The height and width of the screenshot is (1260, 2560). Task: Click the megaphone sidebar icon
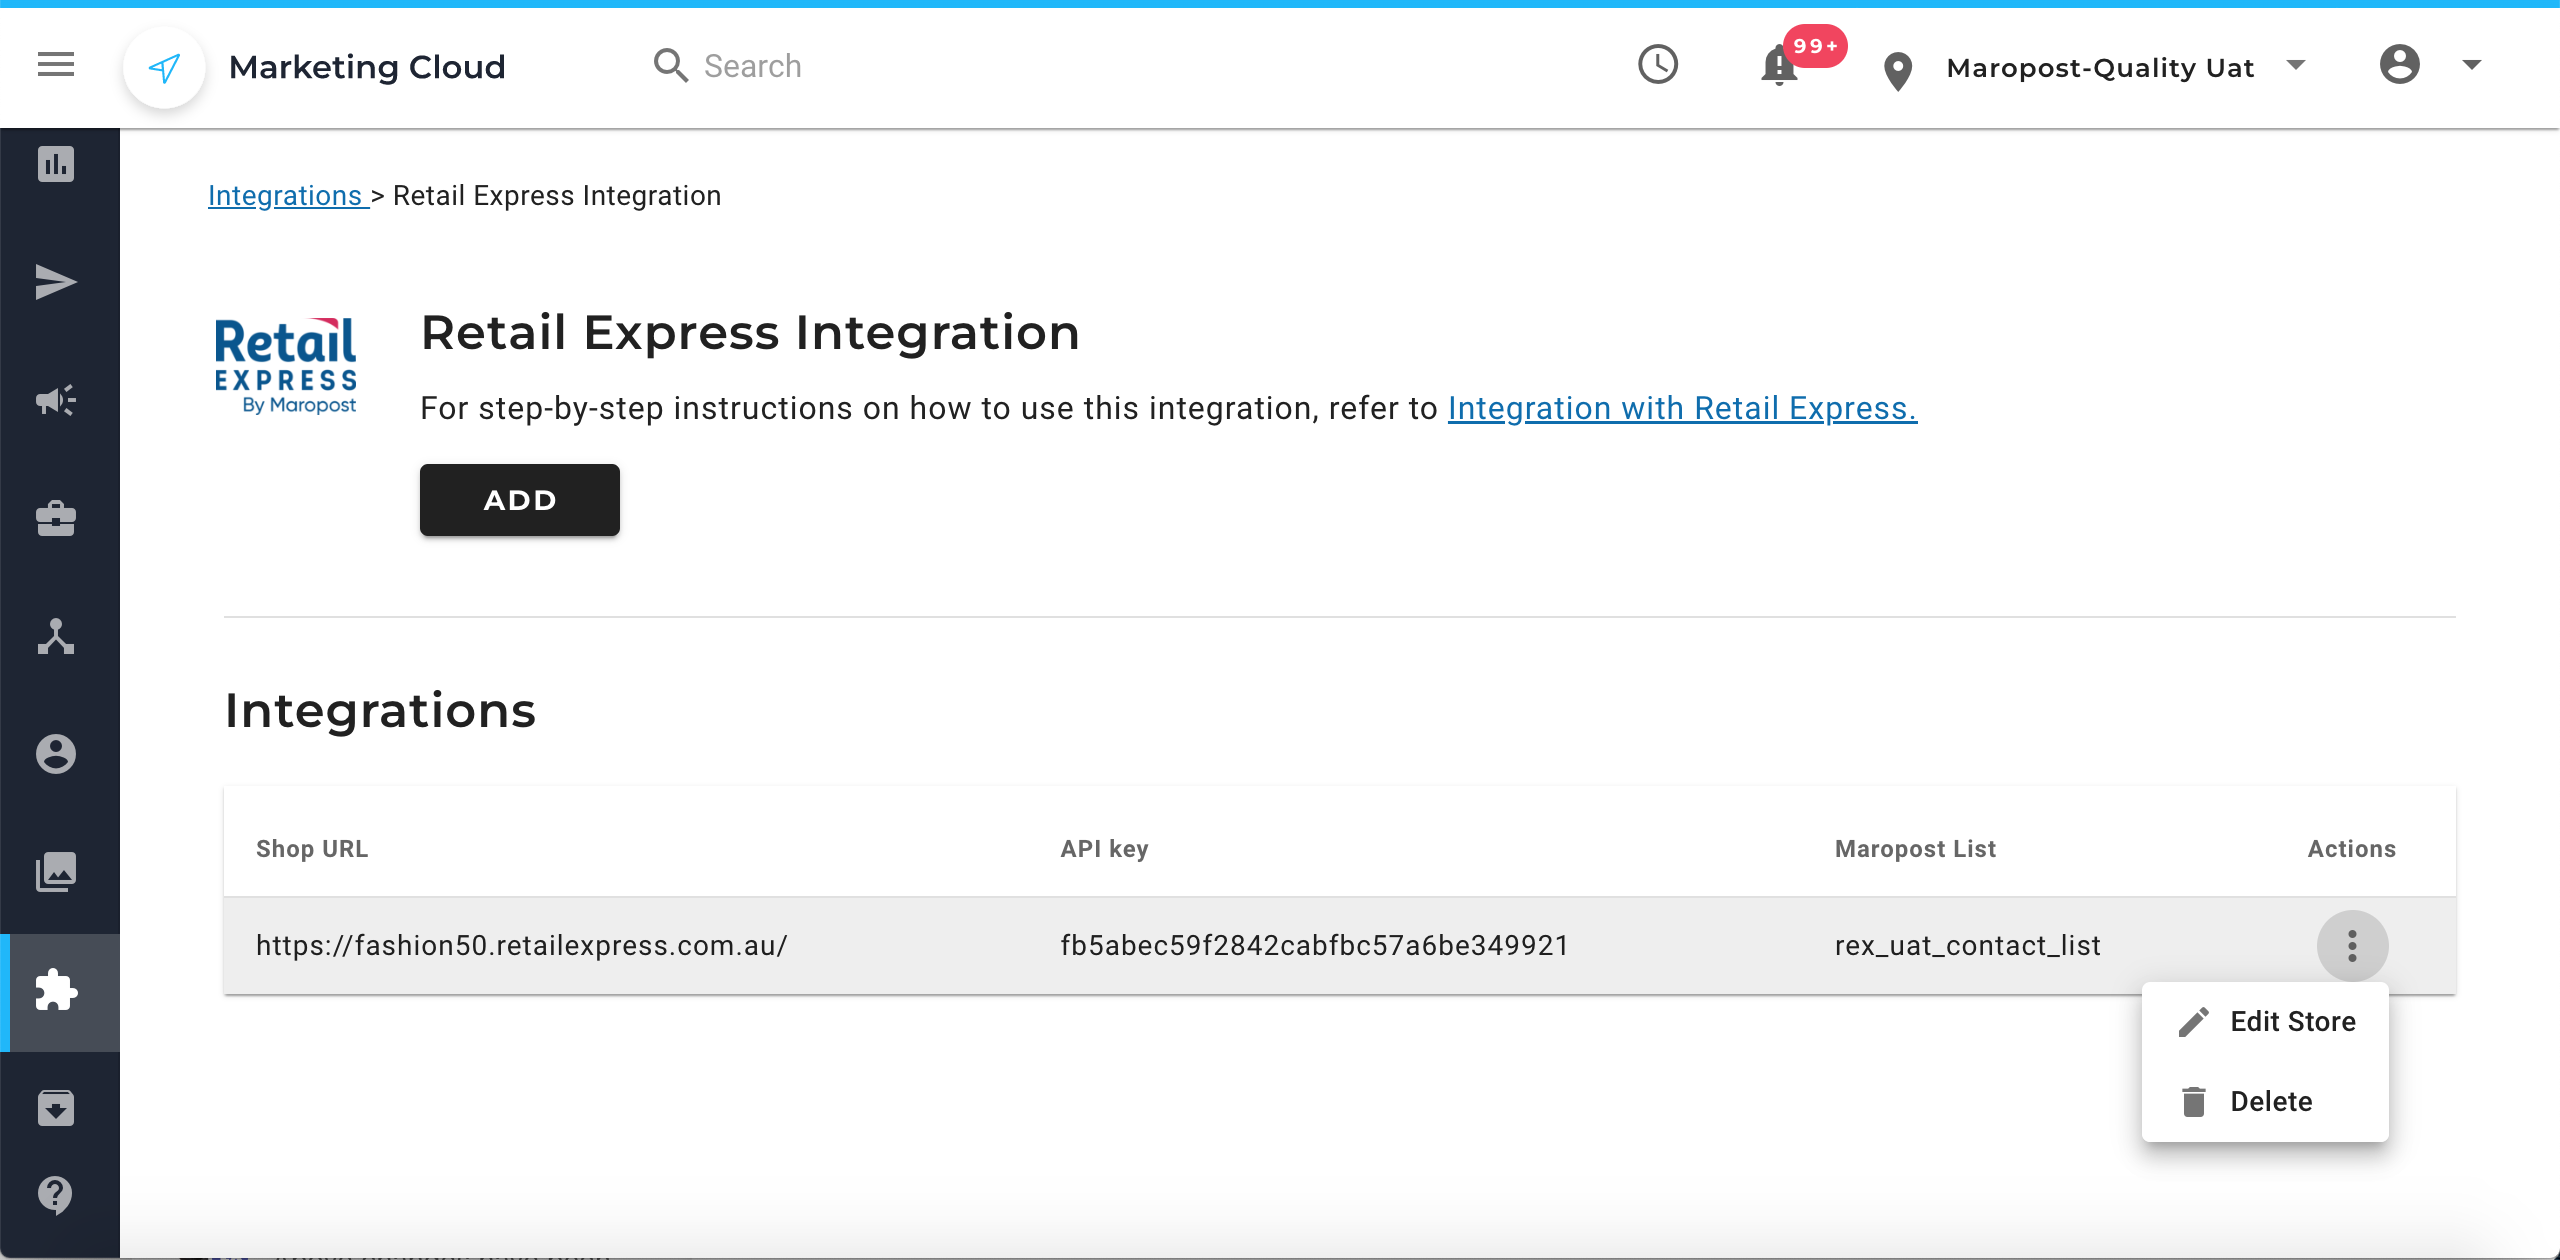56,400
